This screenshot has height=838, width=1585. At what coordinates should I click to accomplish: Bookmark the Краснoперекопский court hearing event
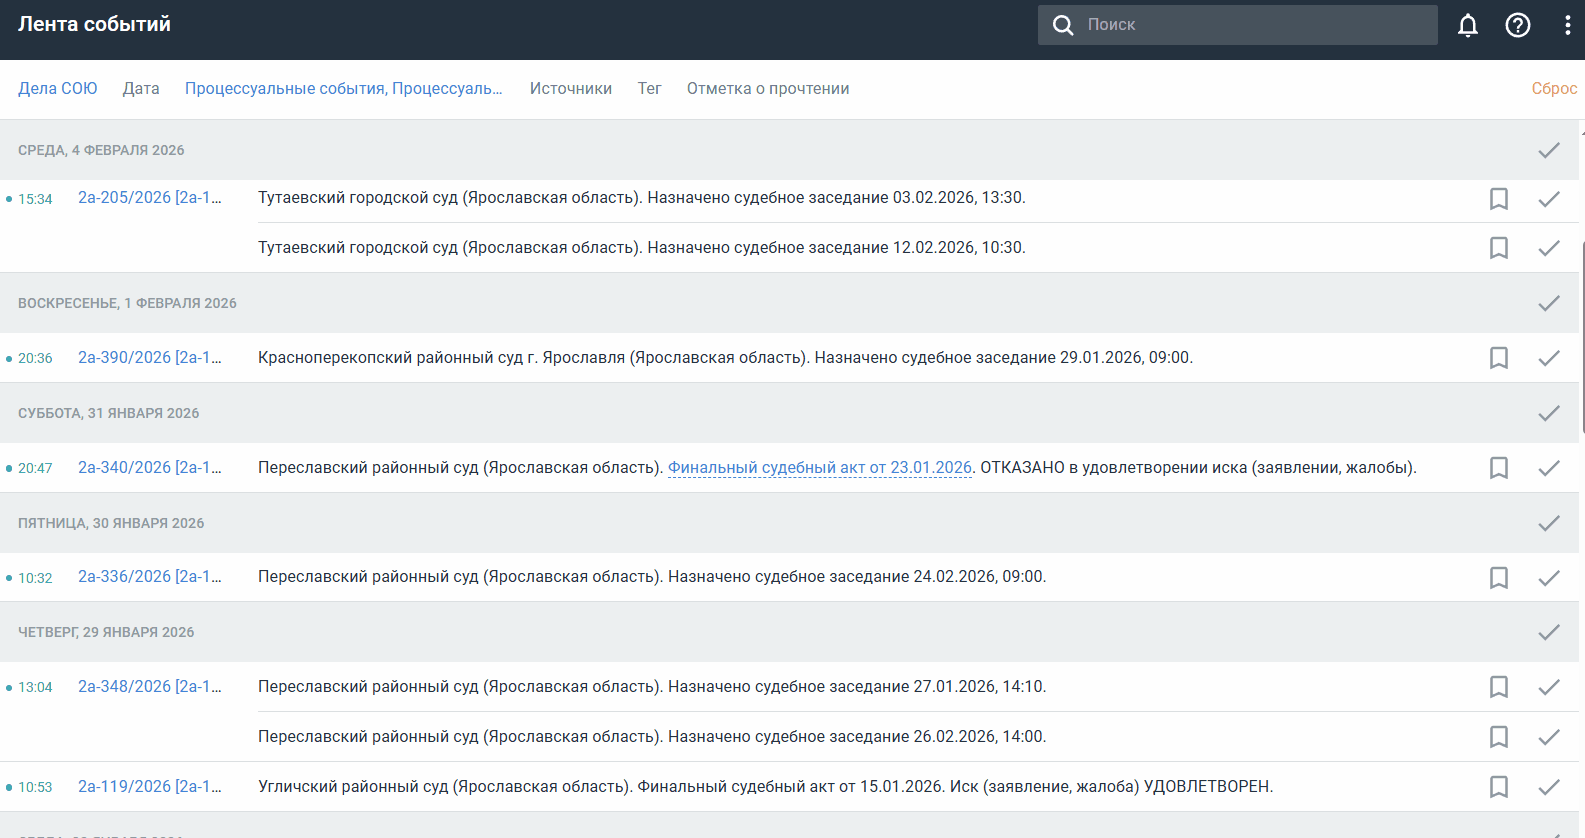(1498, 358)
